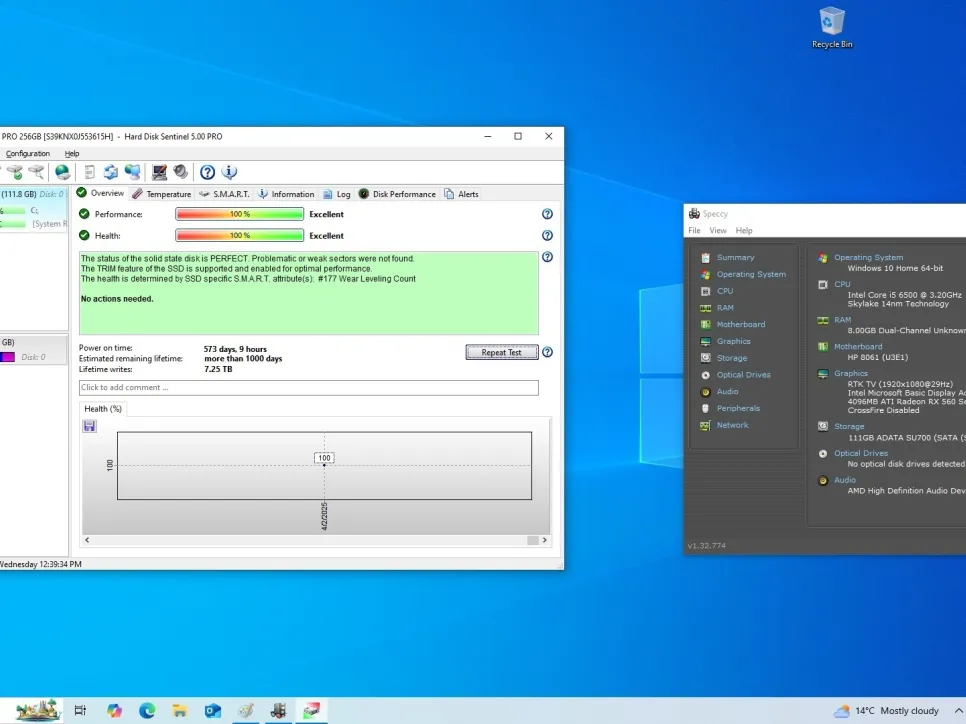
Task: Launch Copilot from the taskbar
Action: tap(114, 710)
